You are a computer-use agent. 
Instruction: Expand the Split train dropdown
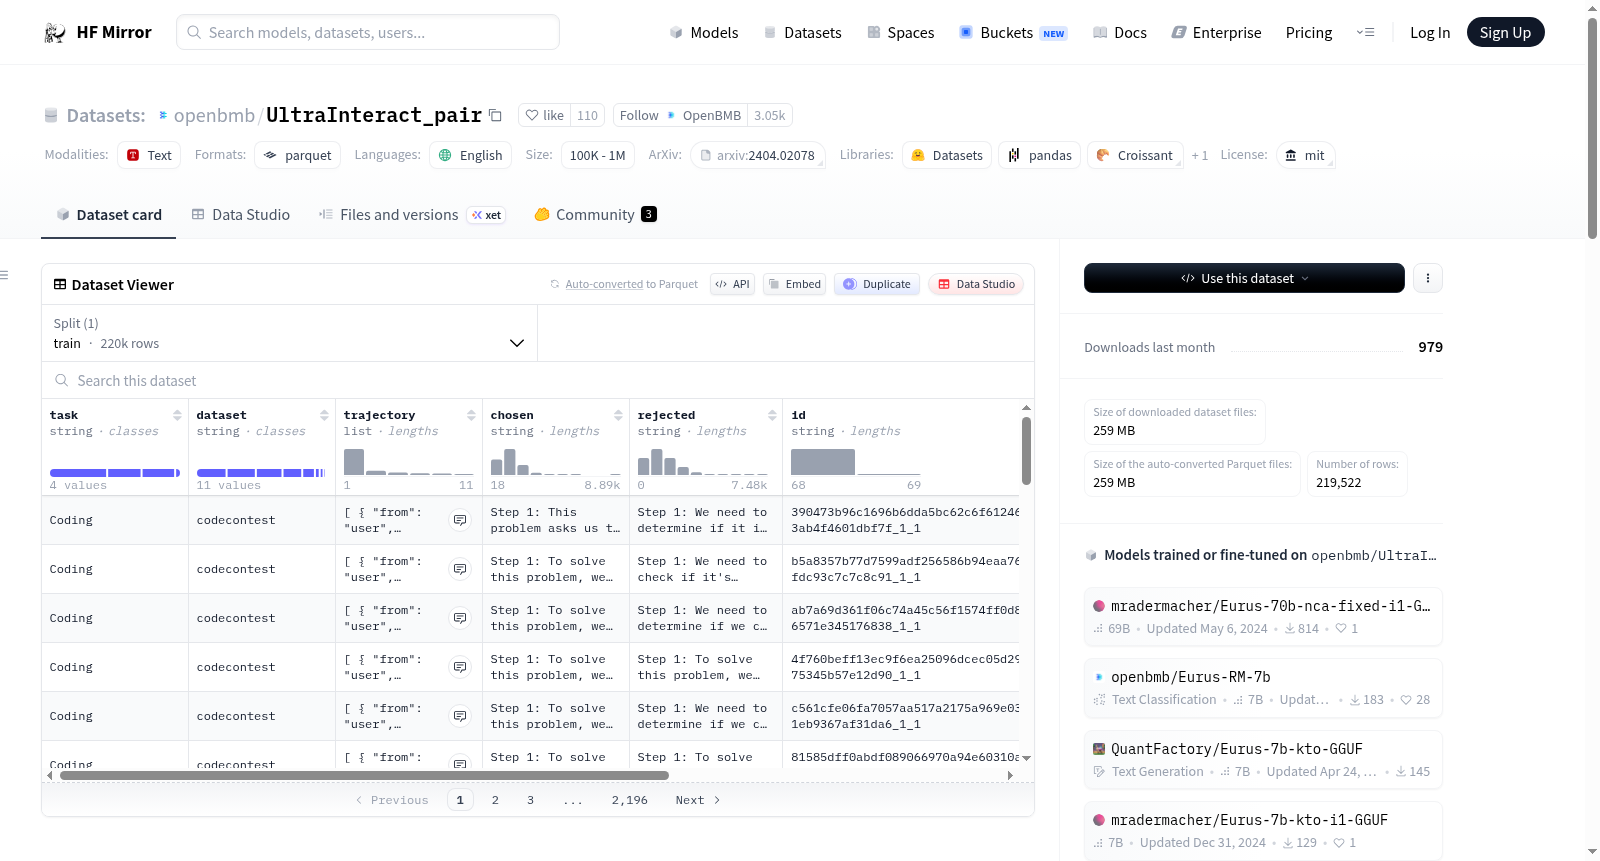coord(289,333)
